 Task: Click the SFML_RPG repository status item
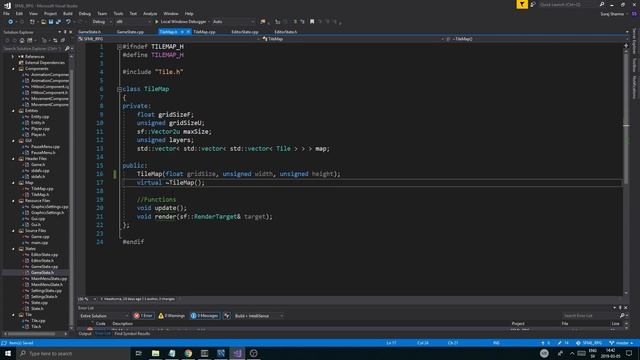[x=589, y=343]
